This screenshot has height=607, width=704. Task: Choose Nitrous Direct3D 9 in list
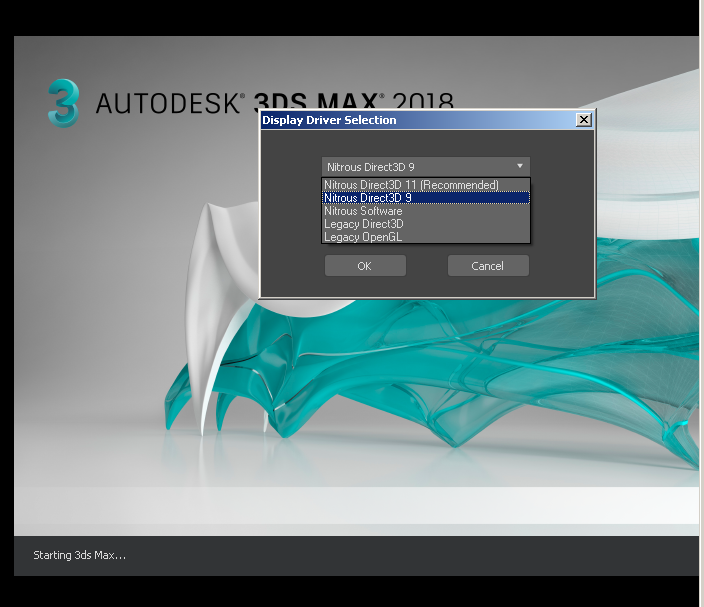pos(426,198)
